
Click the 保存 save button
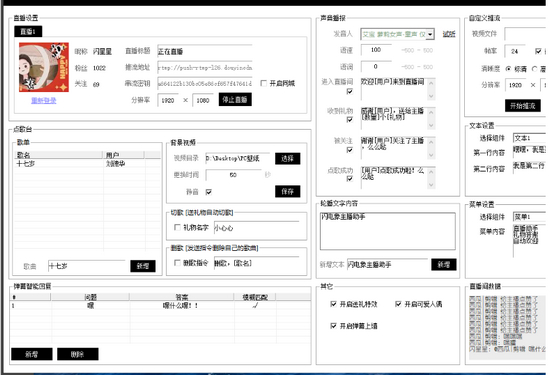pyautogui.click(x=288, y=192)
